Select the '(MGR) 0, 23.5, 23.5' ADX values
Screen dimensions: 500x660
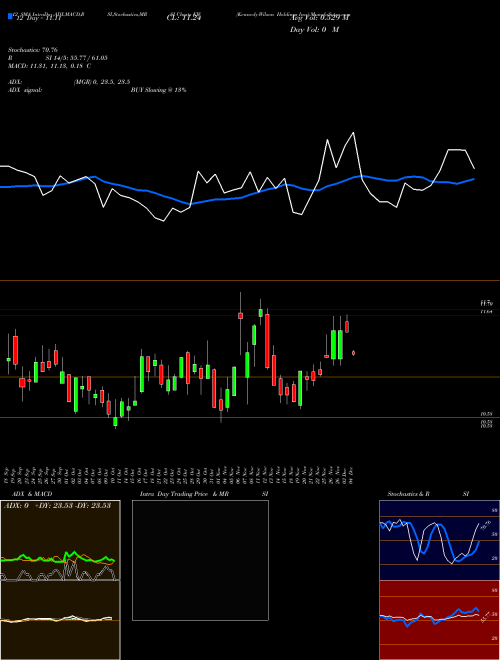101,82
